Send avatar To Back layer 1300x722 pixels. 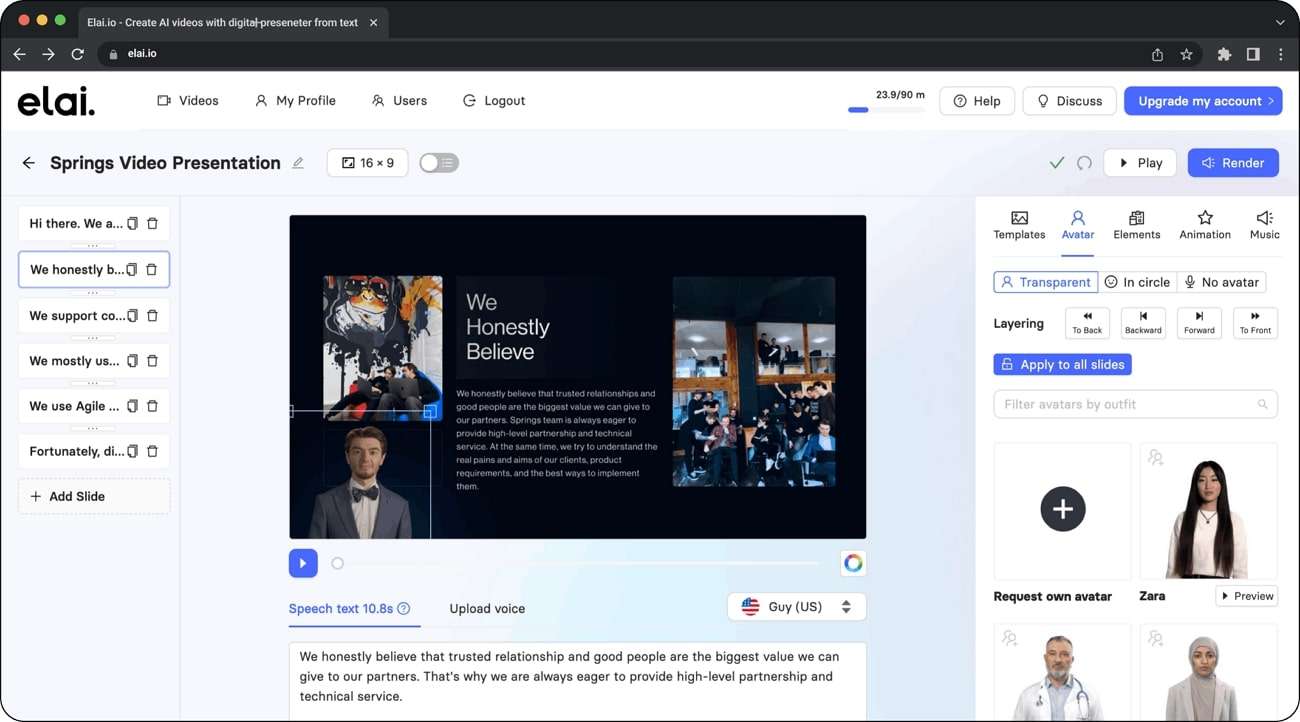(1087, 323)
